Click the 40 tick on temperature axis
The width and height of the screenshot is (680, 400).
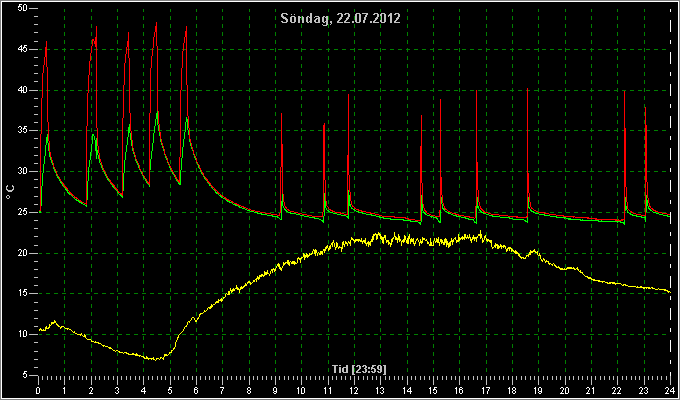coord(23,90)
